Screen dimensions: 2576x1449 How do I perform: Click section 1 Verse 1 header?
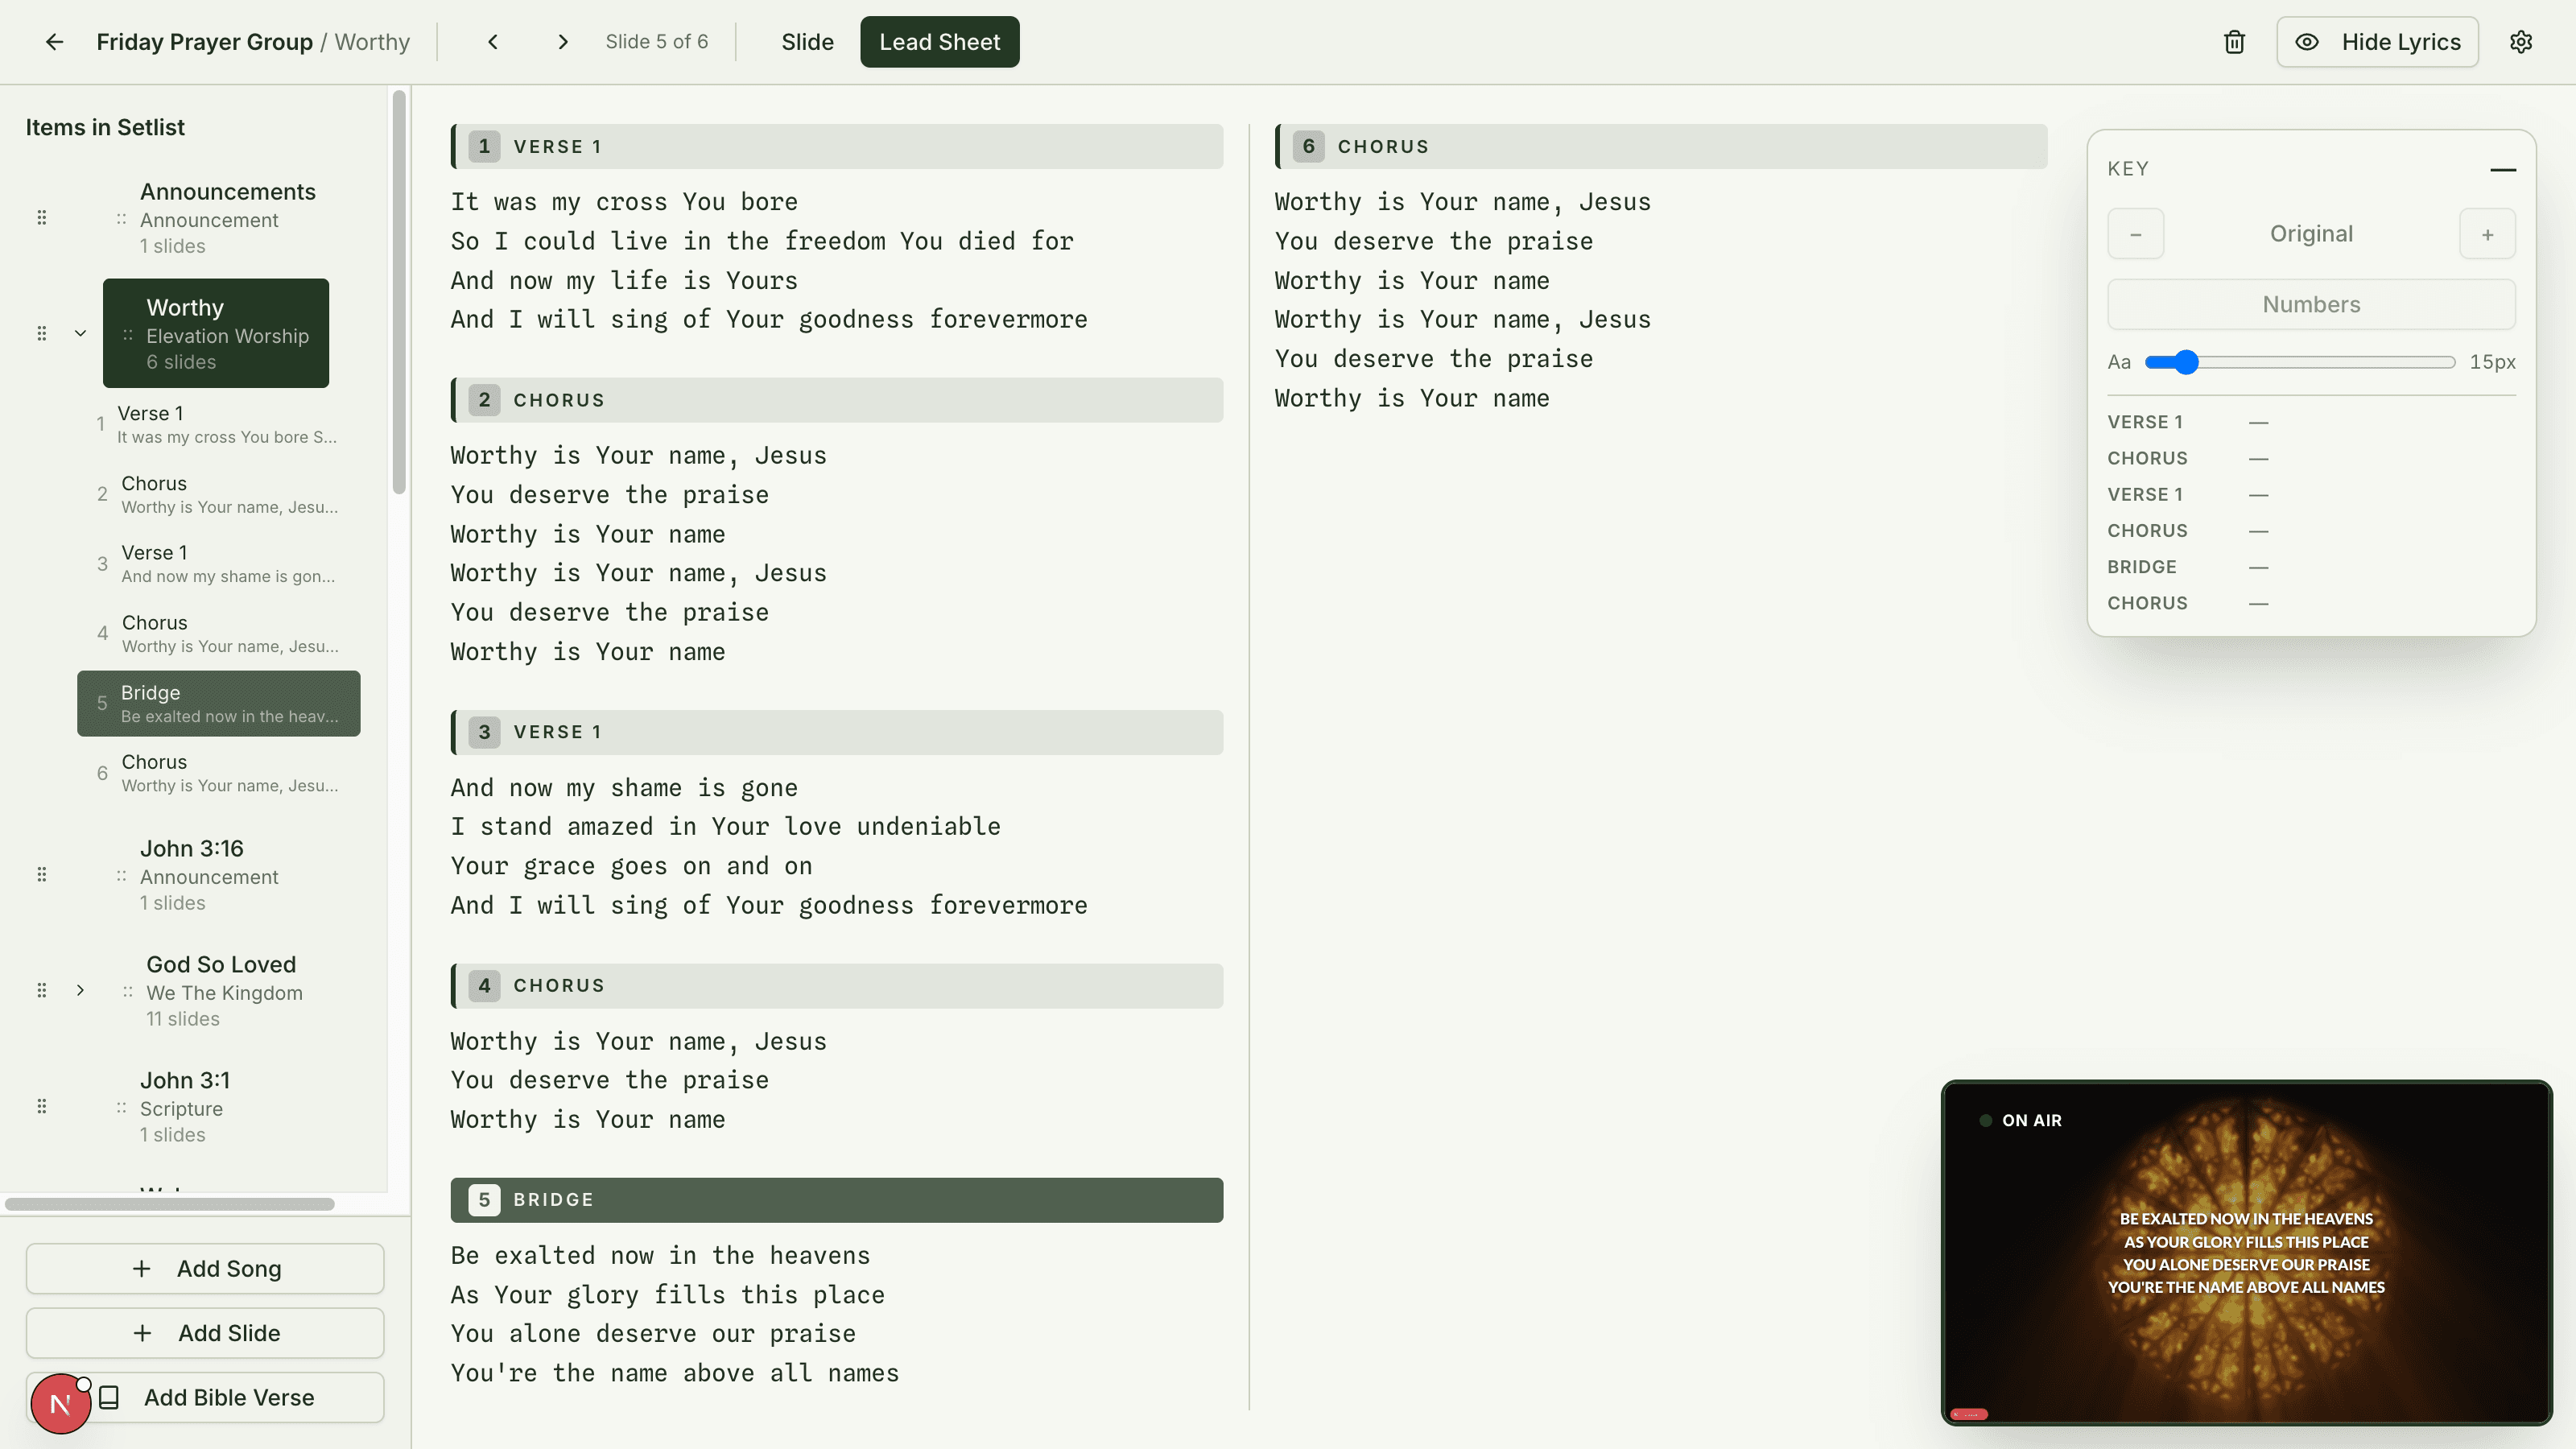[837, 147]
